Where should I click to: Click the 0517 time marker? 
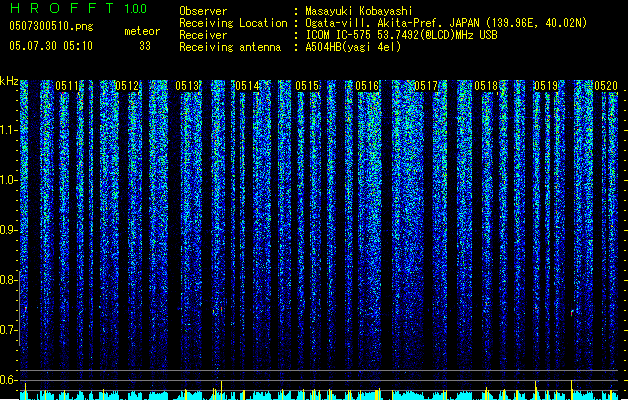coord(426,86)
